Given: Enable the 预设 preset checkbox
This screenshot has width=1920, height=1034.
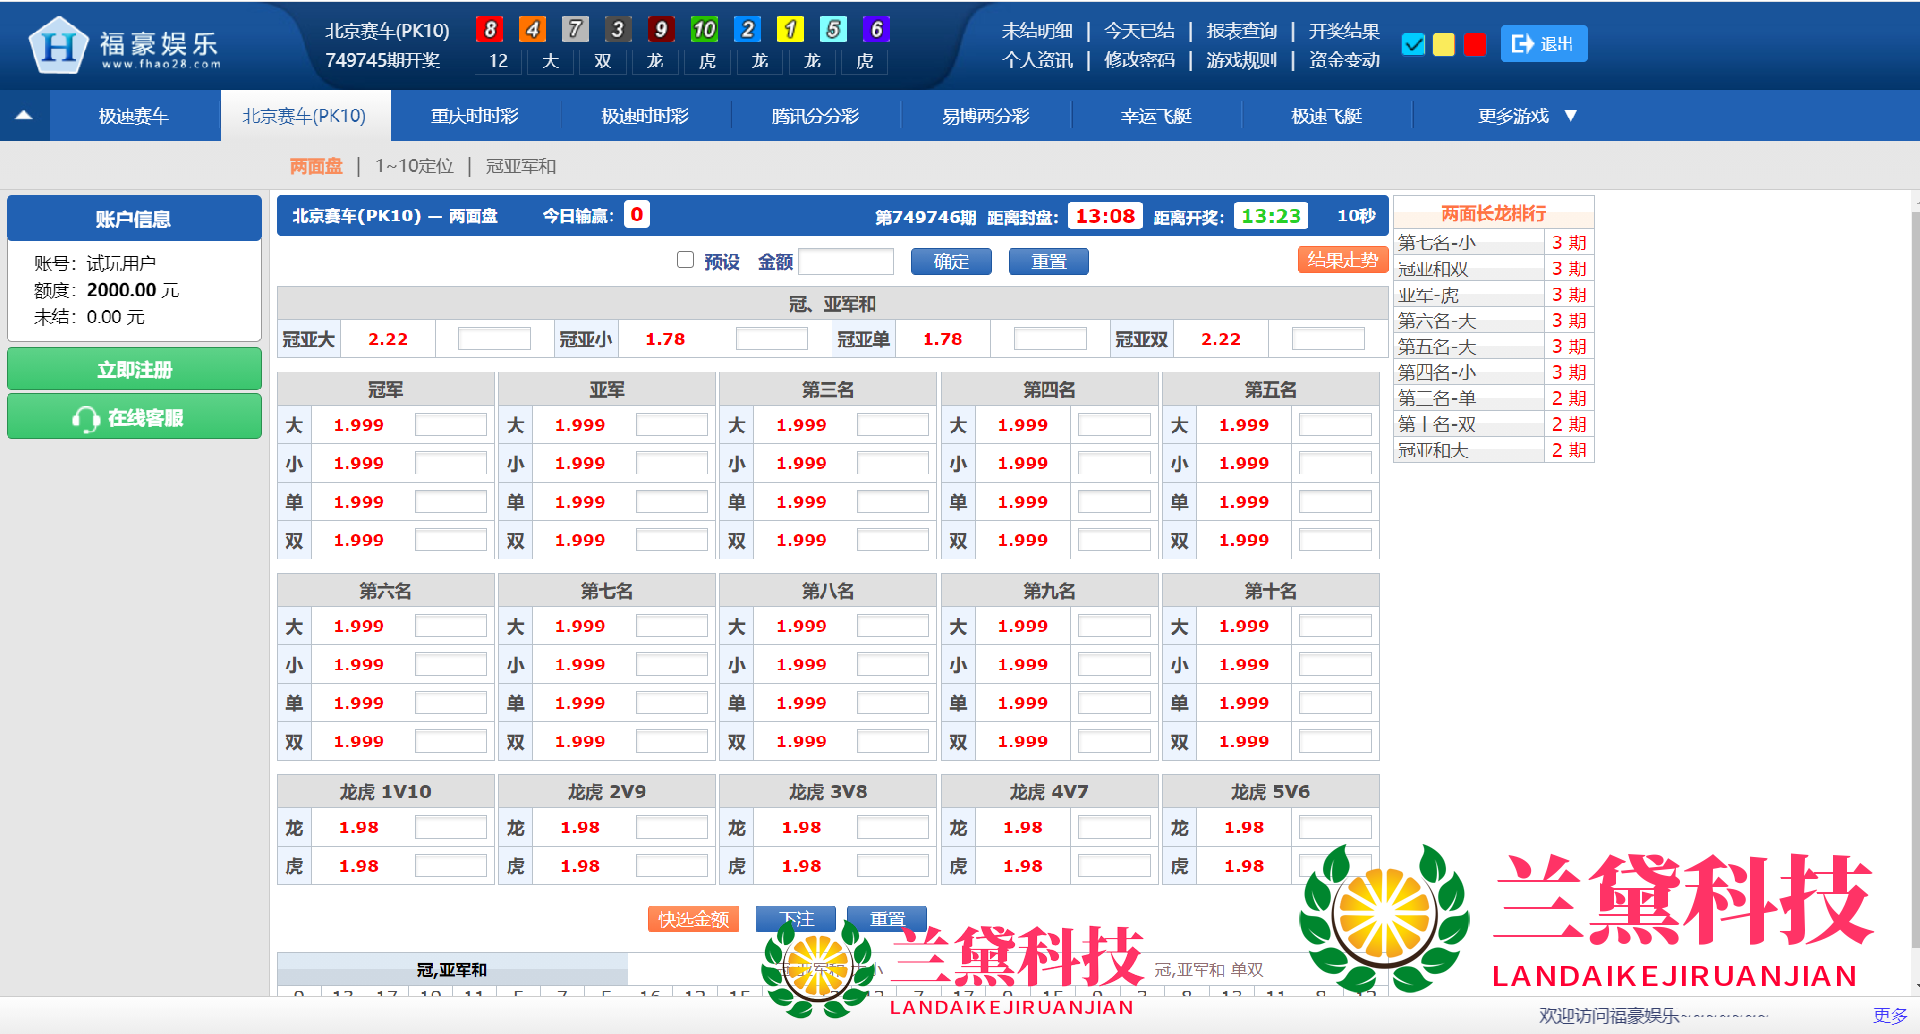Looking at the screenshot, I should pyautogui.click(x=685, y=260).
